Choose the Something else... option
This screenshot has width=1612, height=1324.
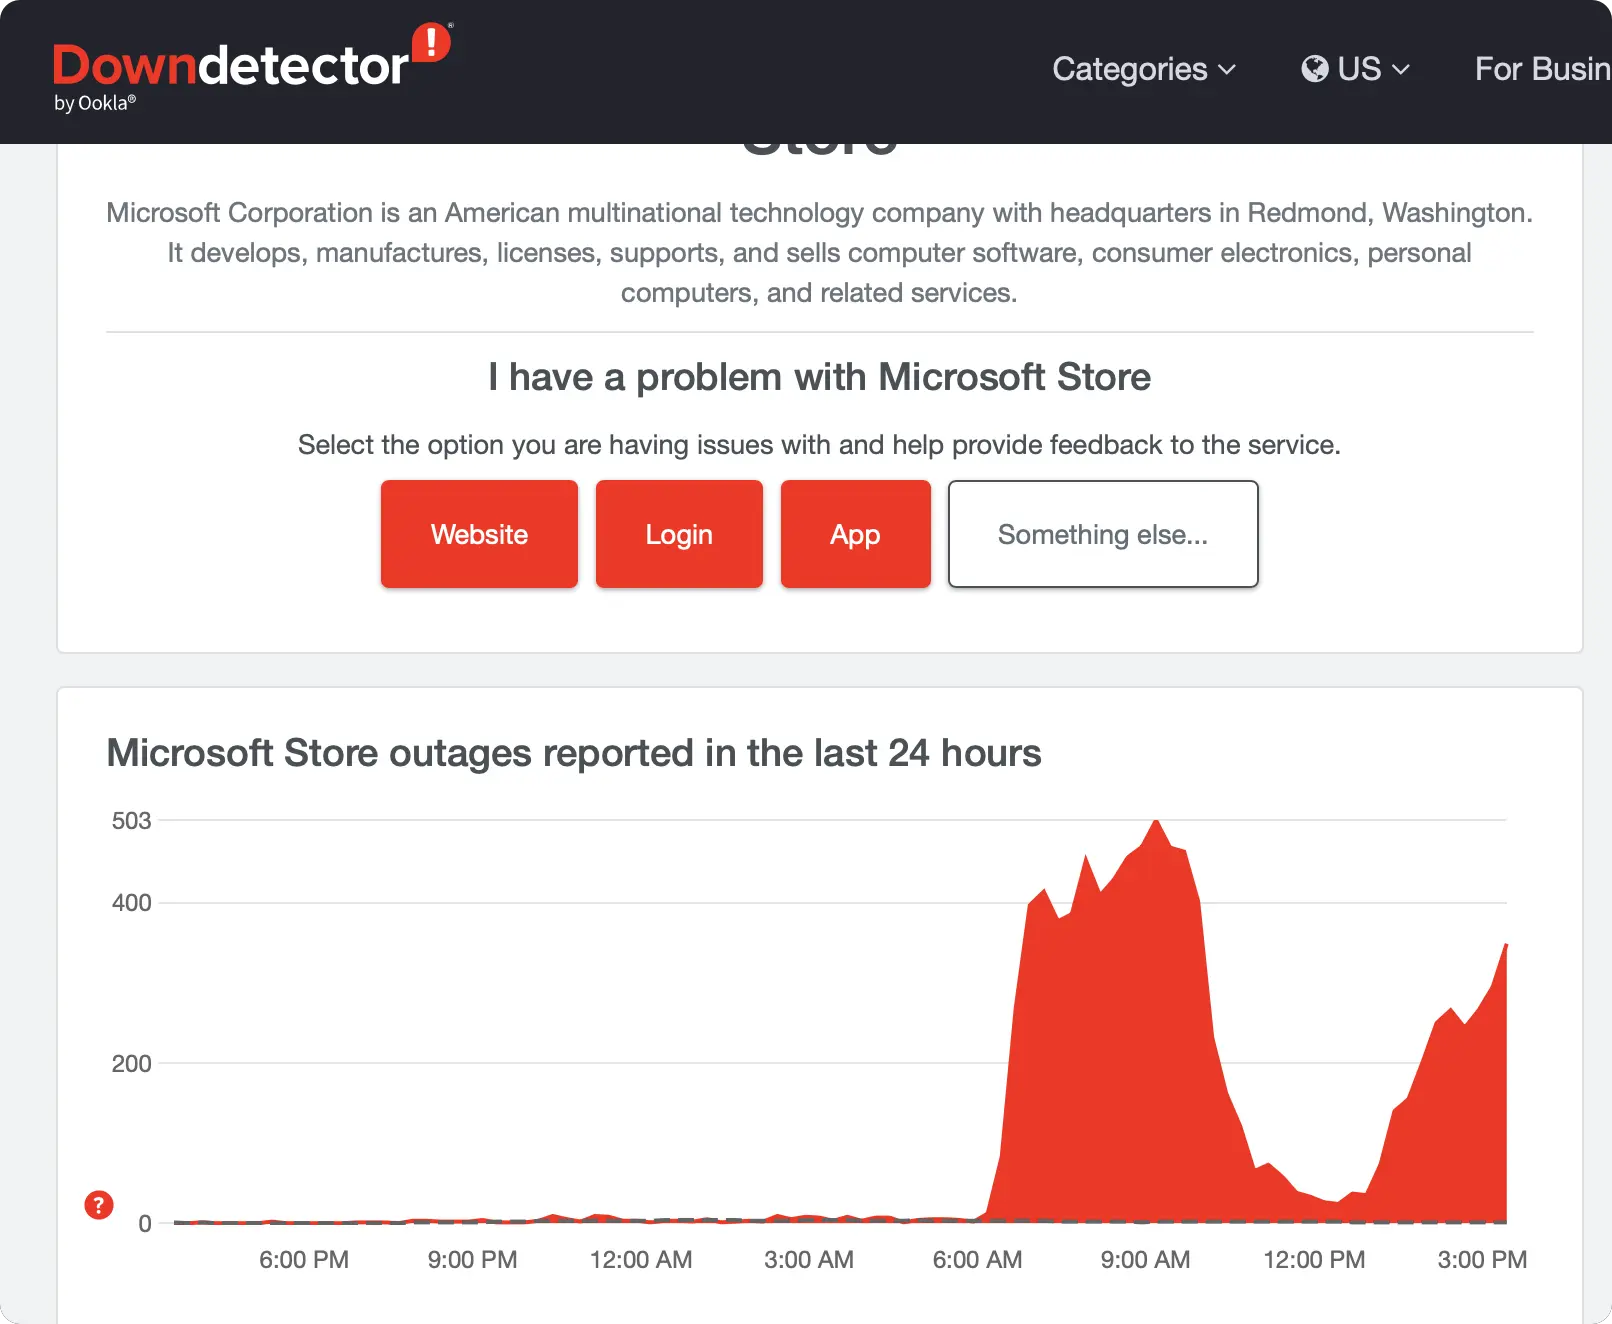[1103, 534]
